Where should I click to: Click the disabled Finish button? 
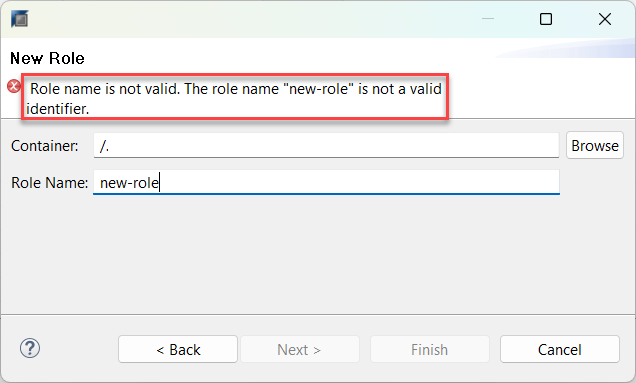tap(430, 349)
